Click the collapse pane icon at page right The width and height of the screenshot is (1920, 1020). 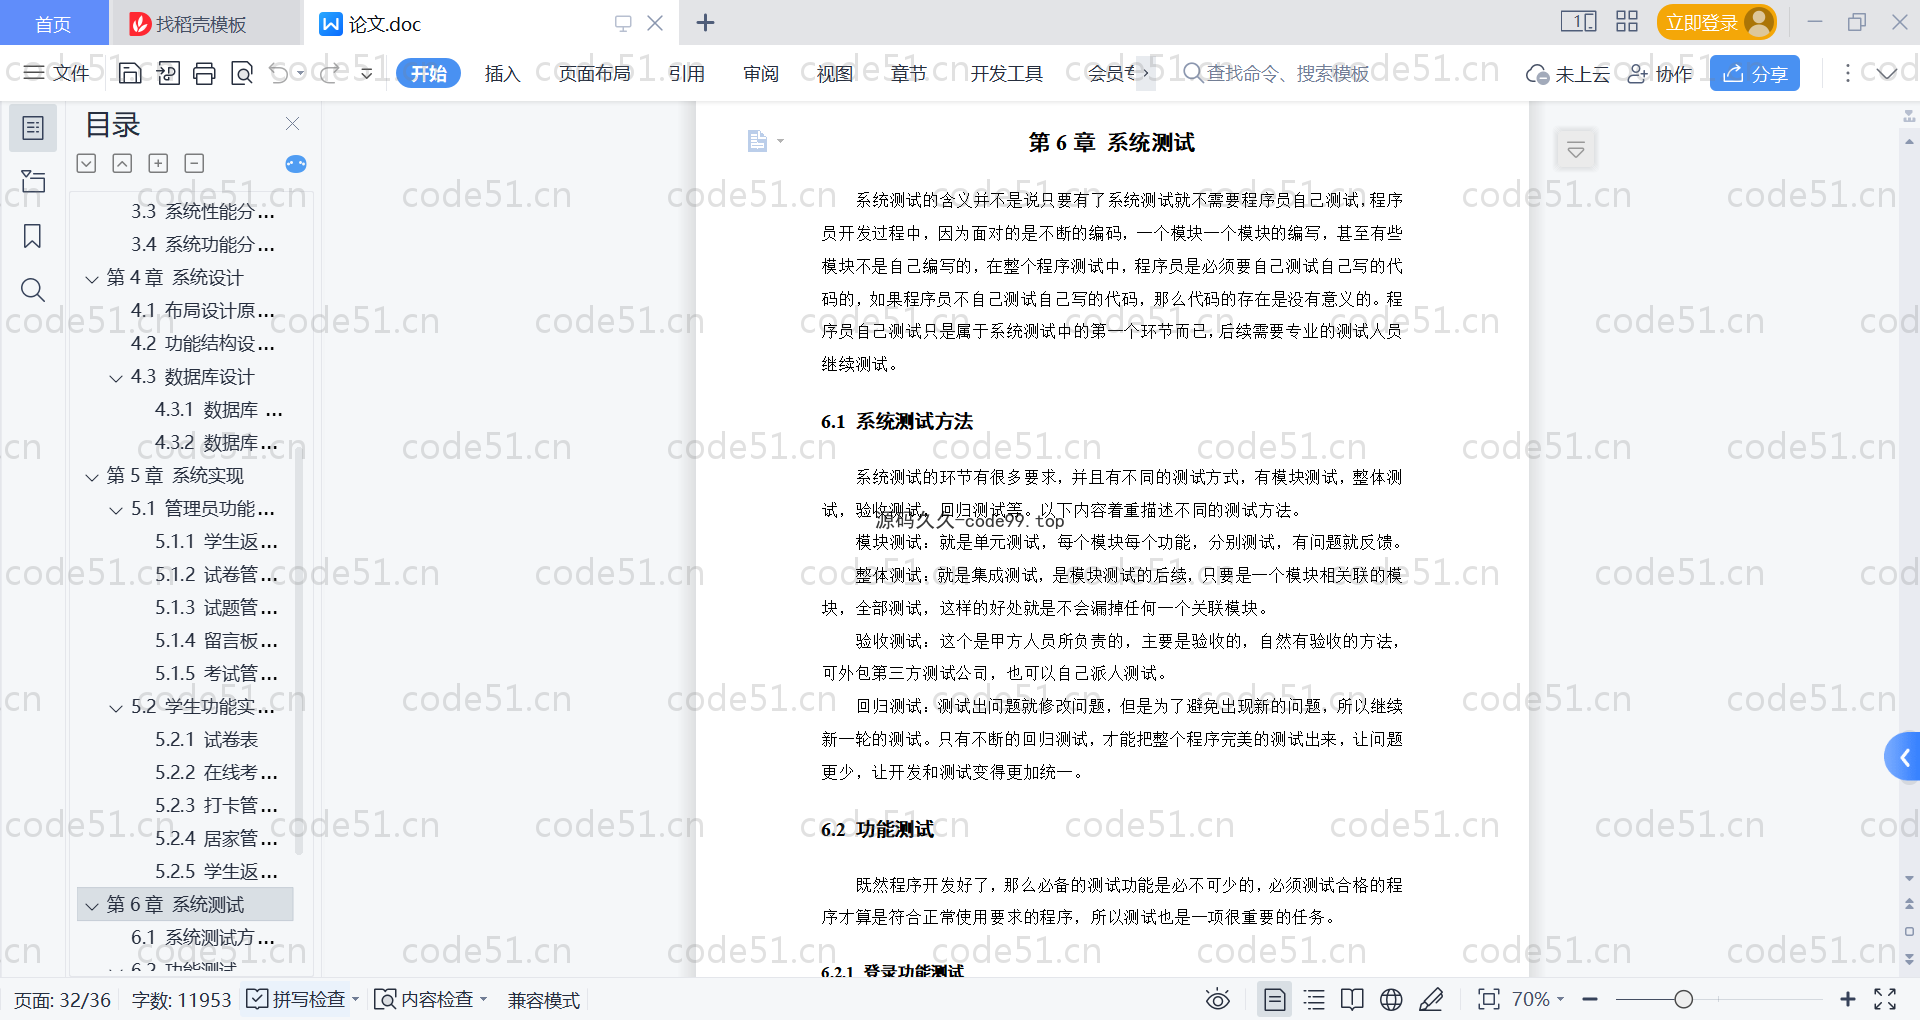pos(1576,150)
